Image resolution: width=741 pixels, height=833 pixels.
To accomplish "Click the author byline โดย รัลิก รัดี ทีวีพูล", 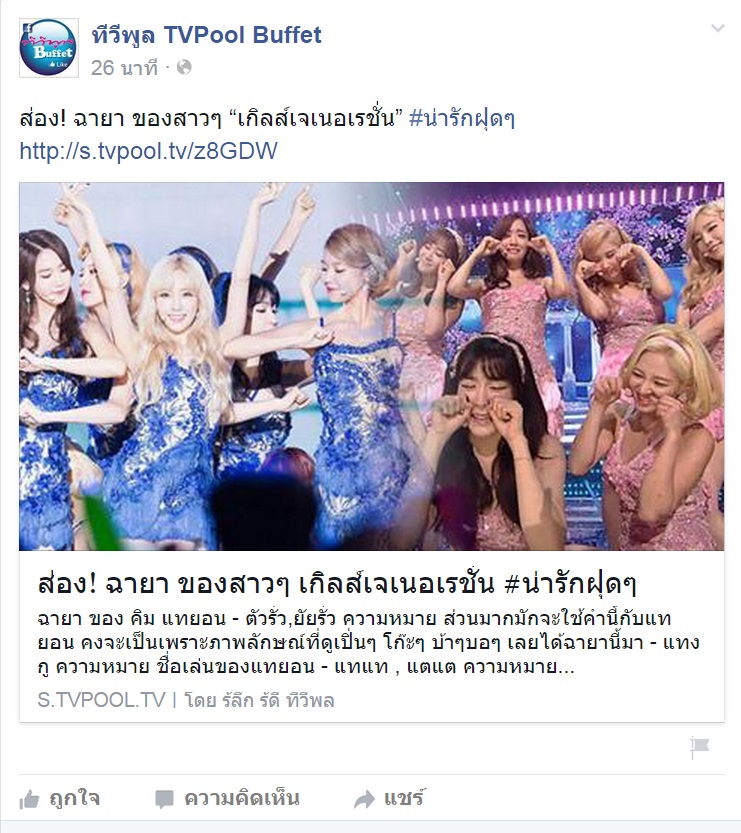I will tap(259, 700).
